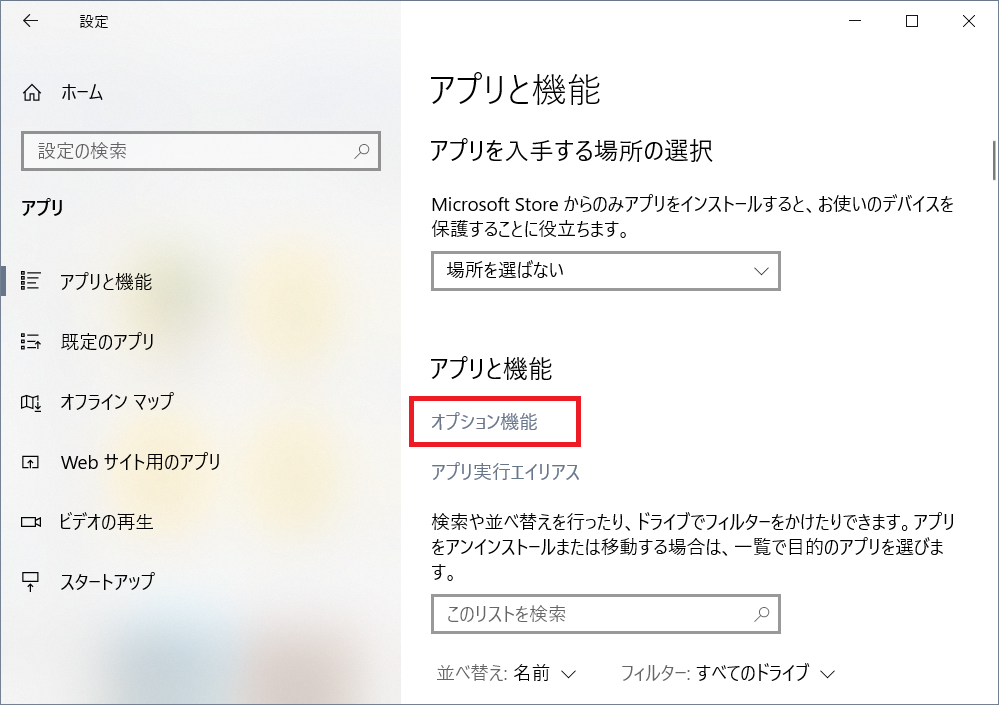The width and height of the screenshot is (999, 705).
Task: Expand フィルター: すべてのドライブ dropdown
Action: coord(728,673)
